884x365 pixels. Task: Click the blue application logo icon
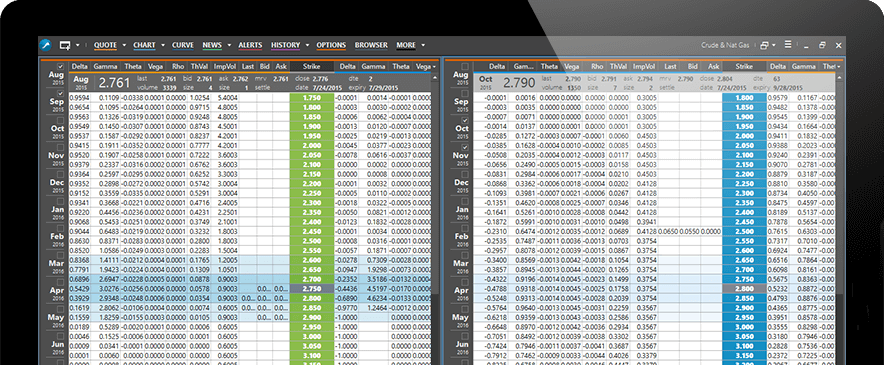[46, 45]
